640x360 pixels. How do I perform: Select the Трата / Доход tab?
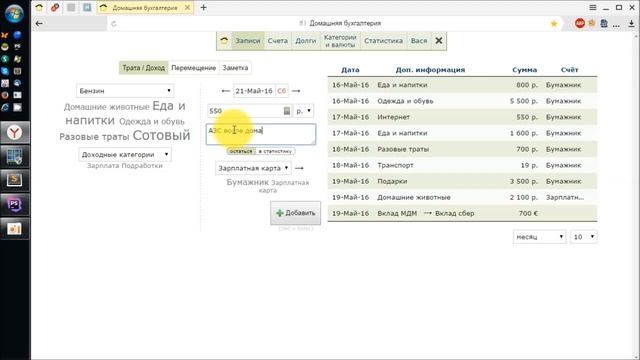click(x=143, y=68)
